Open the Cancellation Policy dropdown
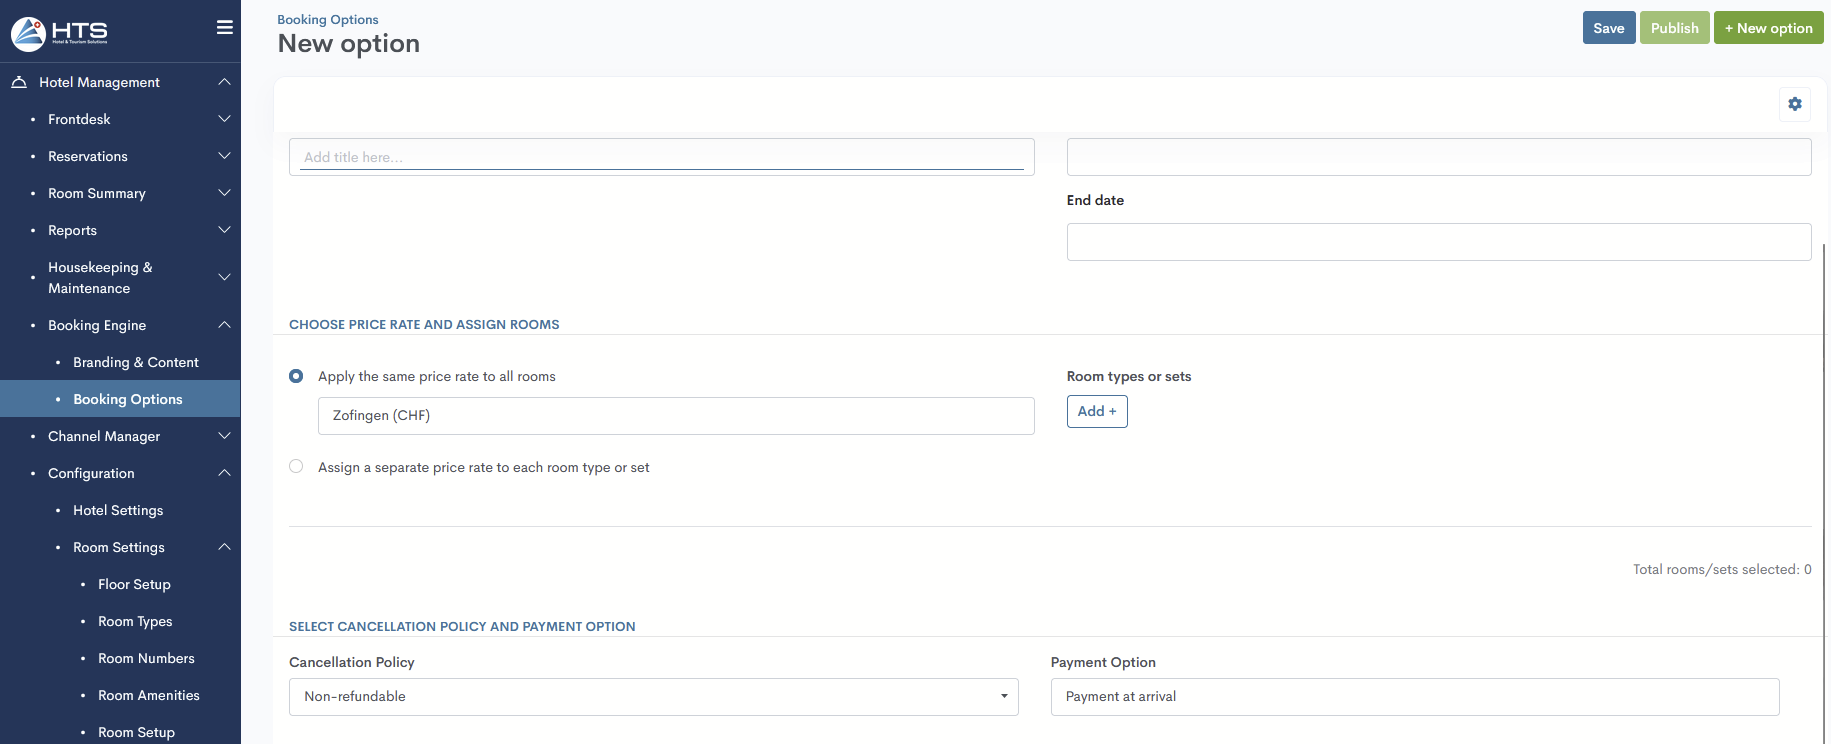The height and width of the screenshot is (744, 1831). [x=653, y=697]
